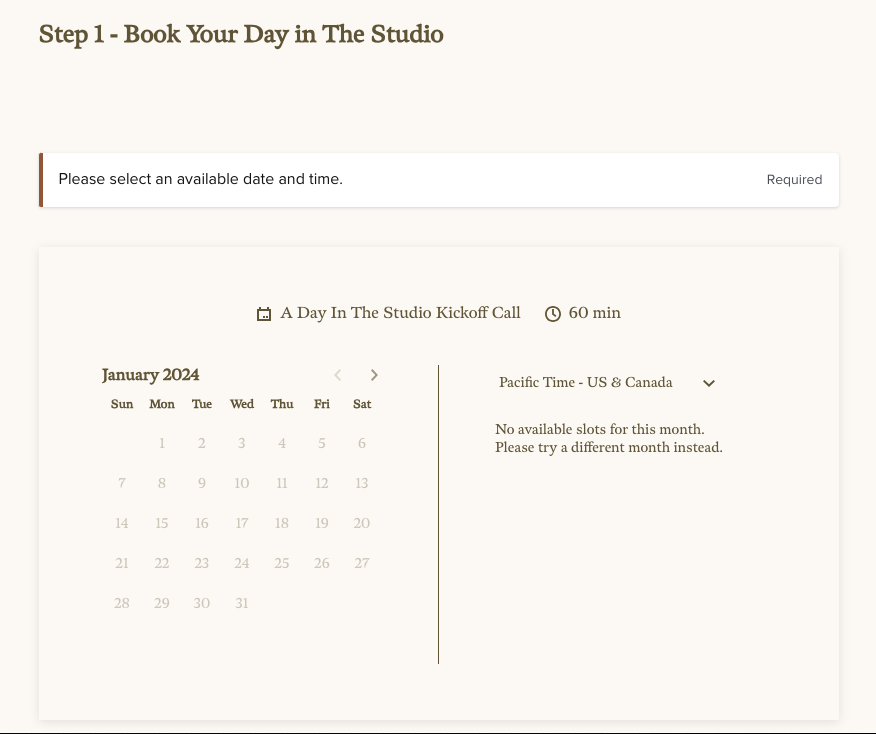This screenshot has width=876, height=734.
Task: Select the 29th of January
Action: (x=161, y=603)
